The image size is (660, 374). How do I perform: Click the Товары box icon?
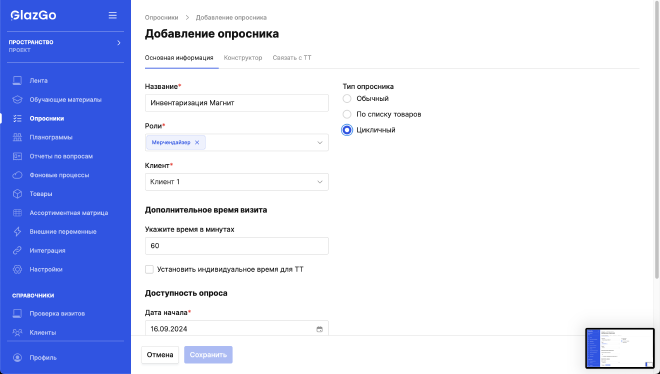coord(17,194)
